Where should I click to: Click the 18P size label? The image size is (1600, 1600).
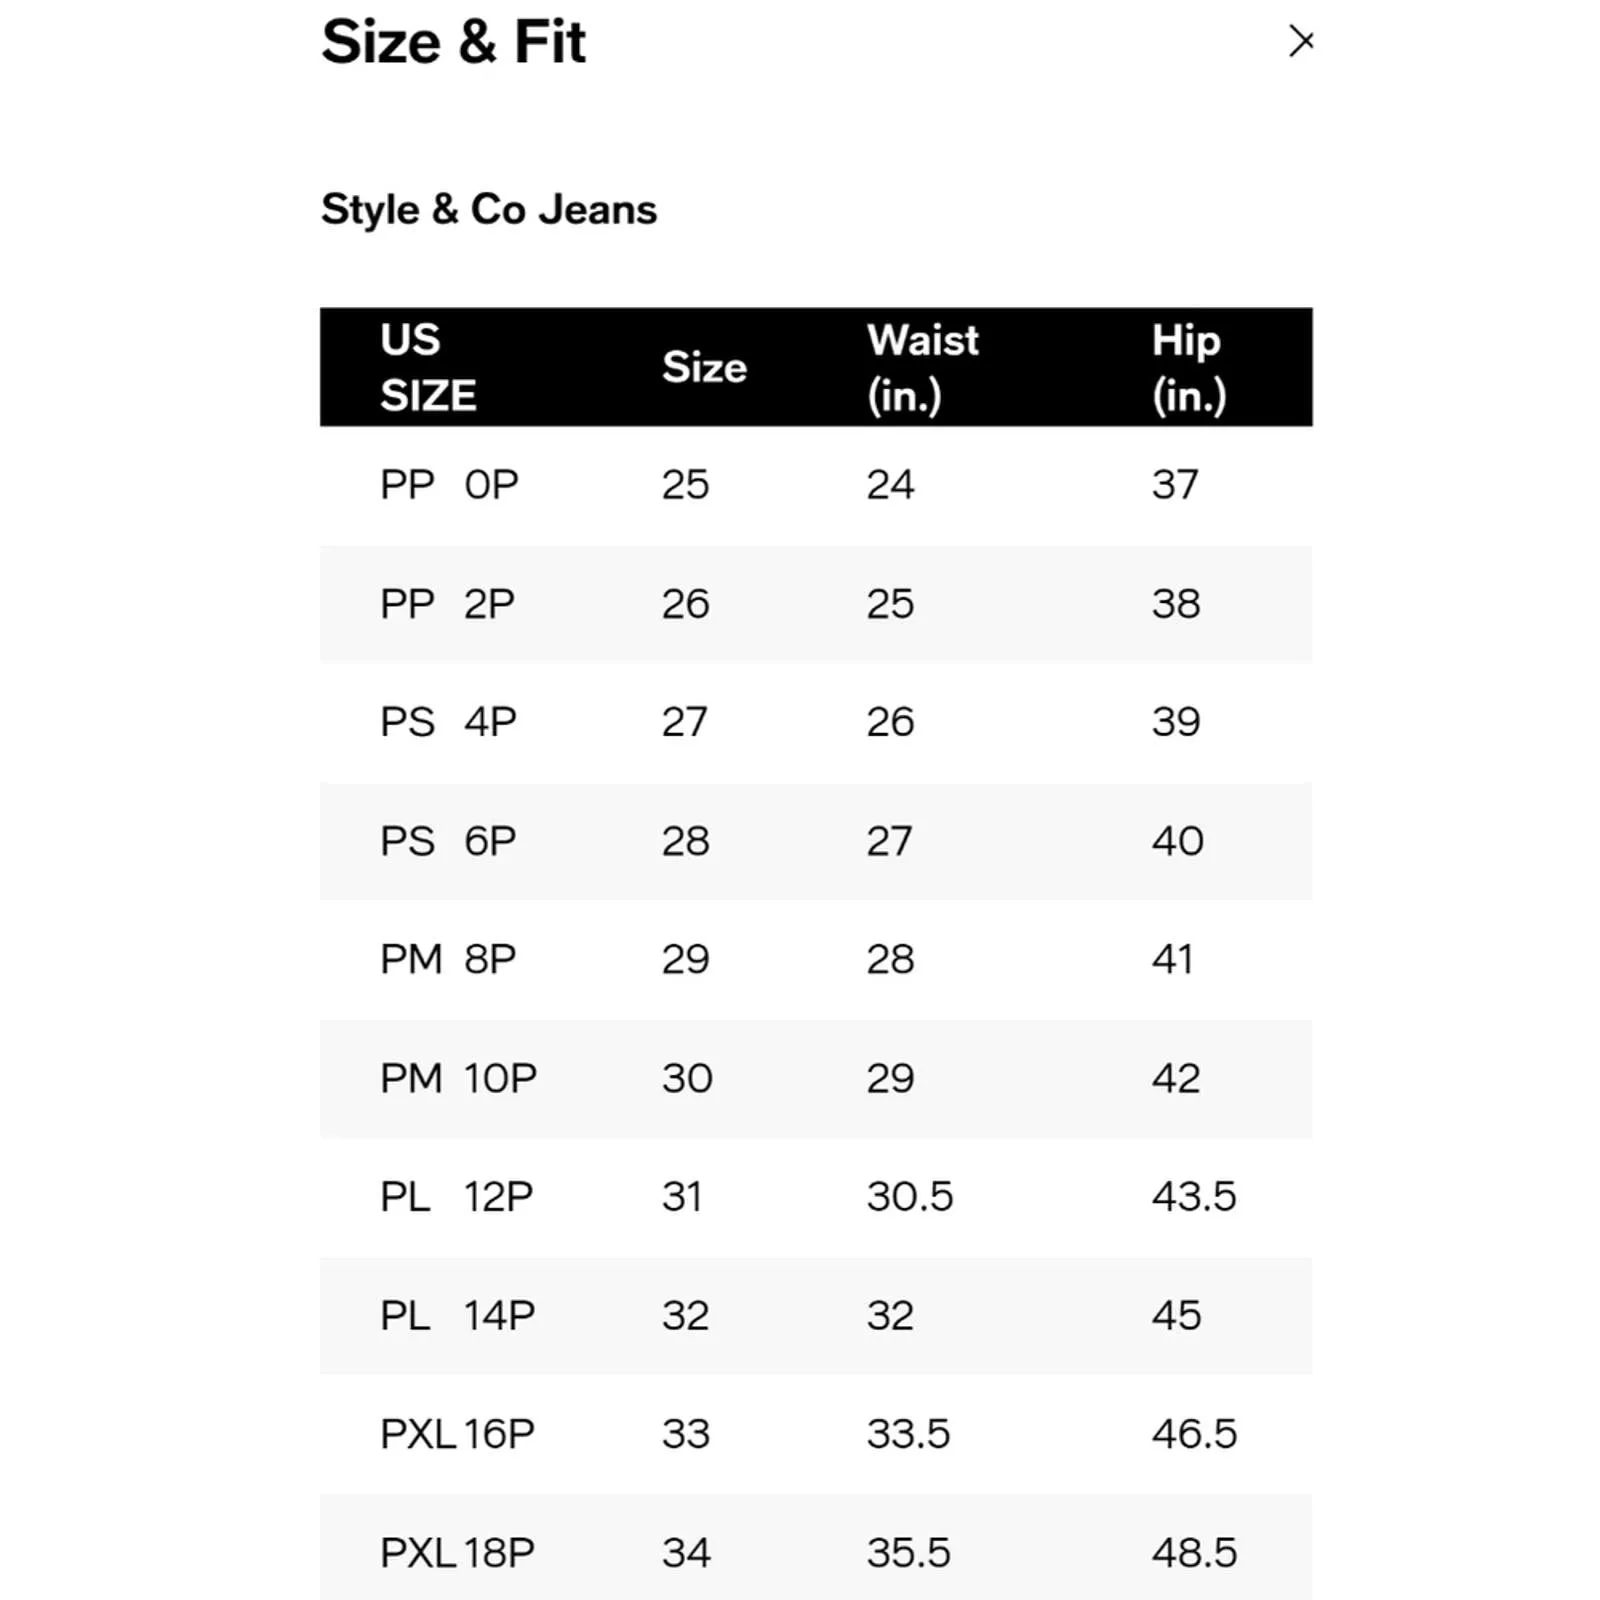(499, 1553)
